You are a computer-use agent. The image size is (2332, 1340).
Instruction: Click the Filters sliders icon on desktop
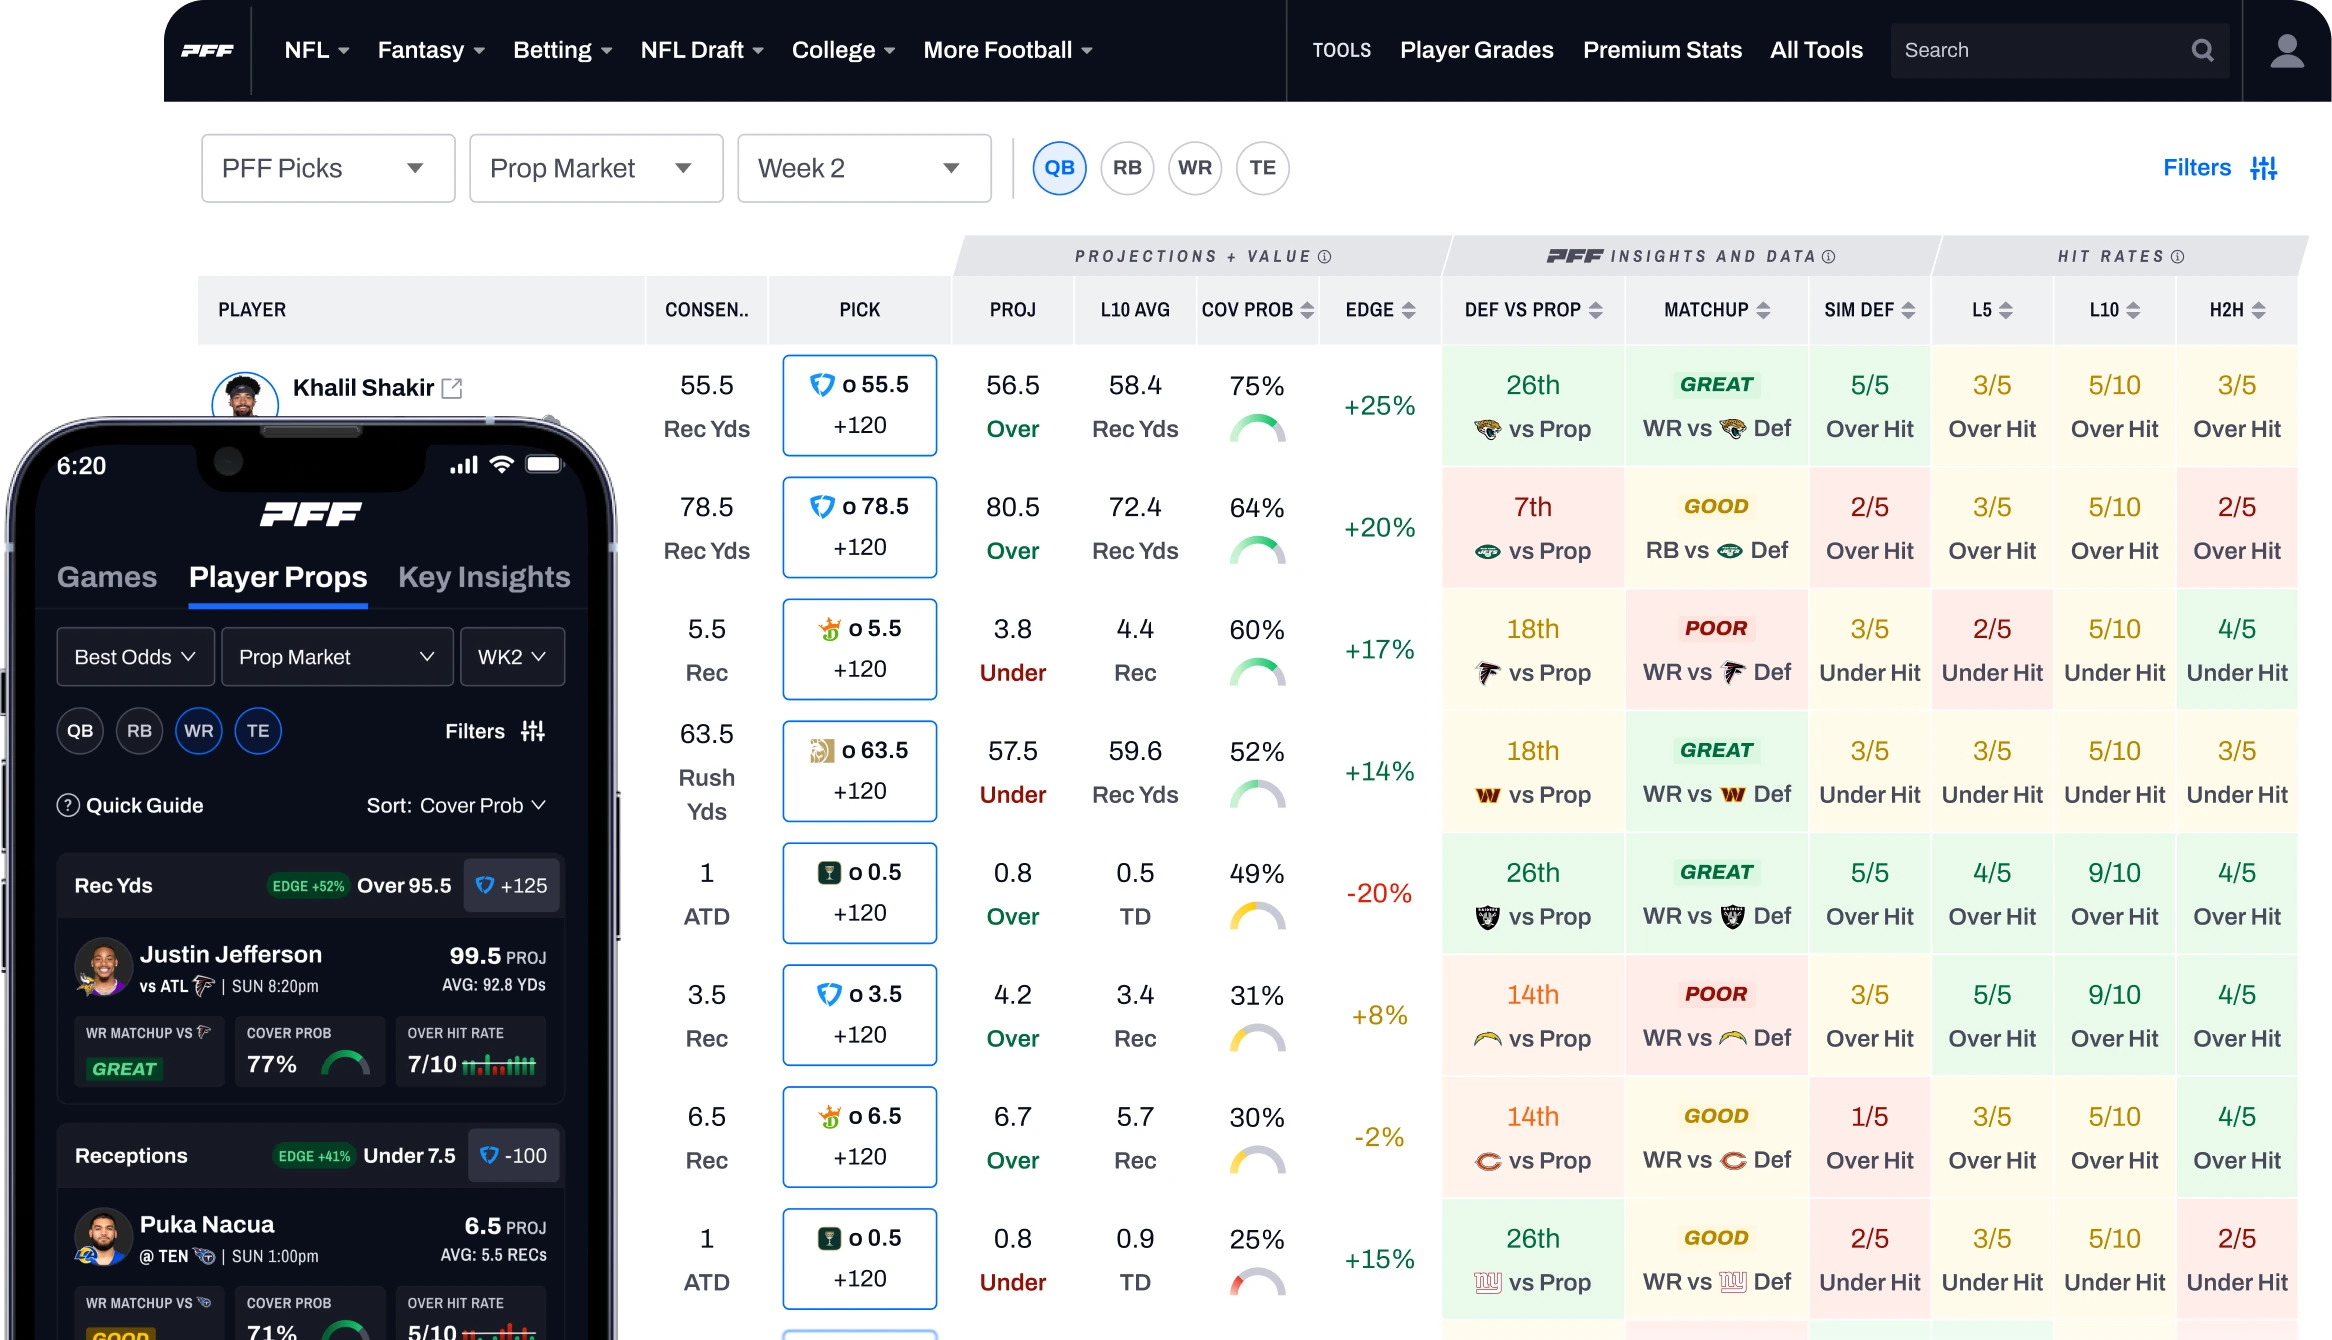(2264, 168)
